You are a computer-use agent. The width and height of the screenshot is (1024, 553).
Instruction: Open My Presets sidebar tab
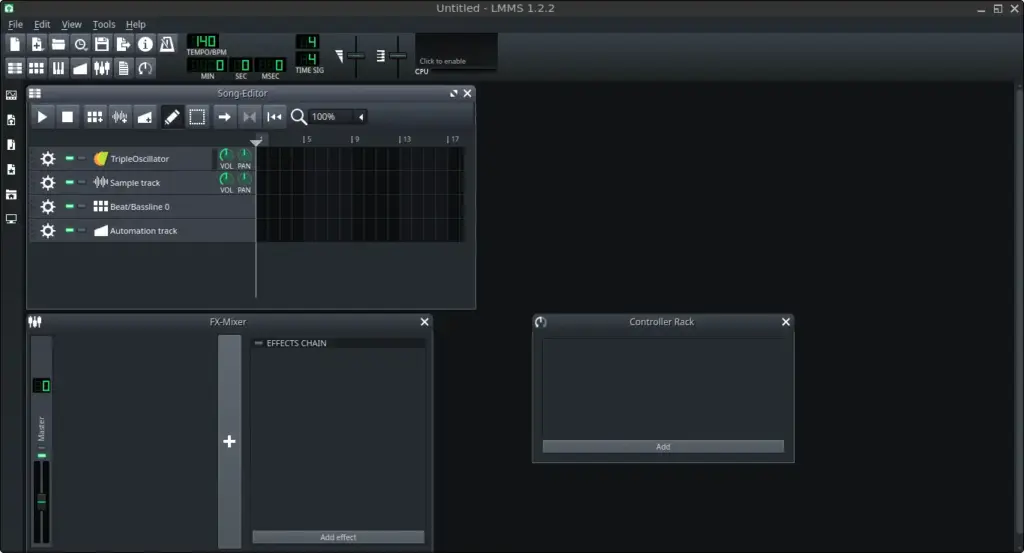click(11, 170)
